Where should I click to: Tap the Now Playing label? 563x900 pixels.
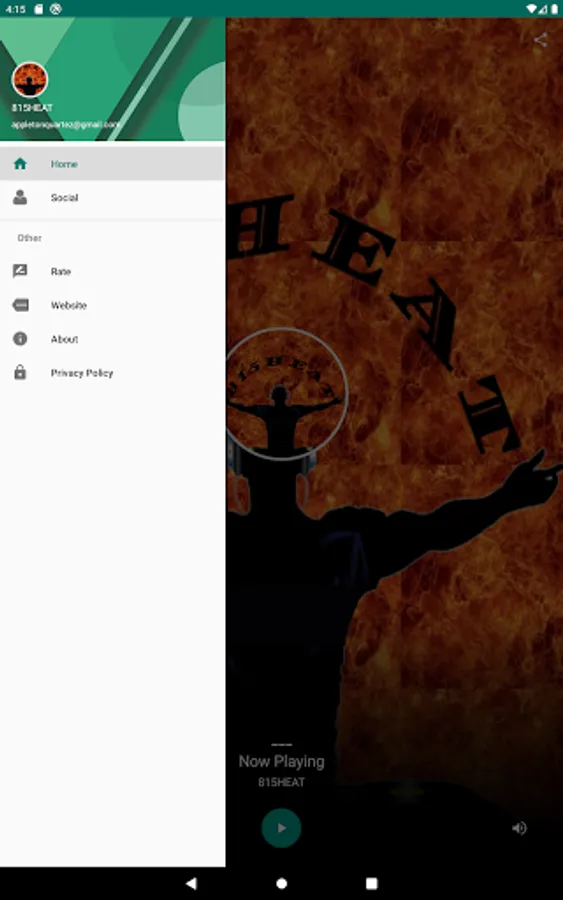pyautogui.click(x=281, y=762)
